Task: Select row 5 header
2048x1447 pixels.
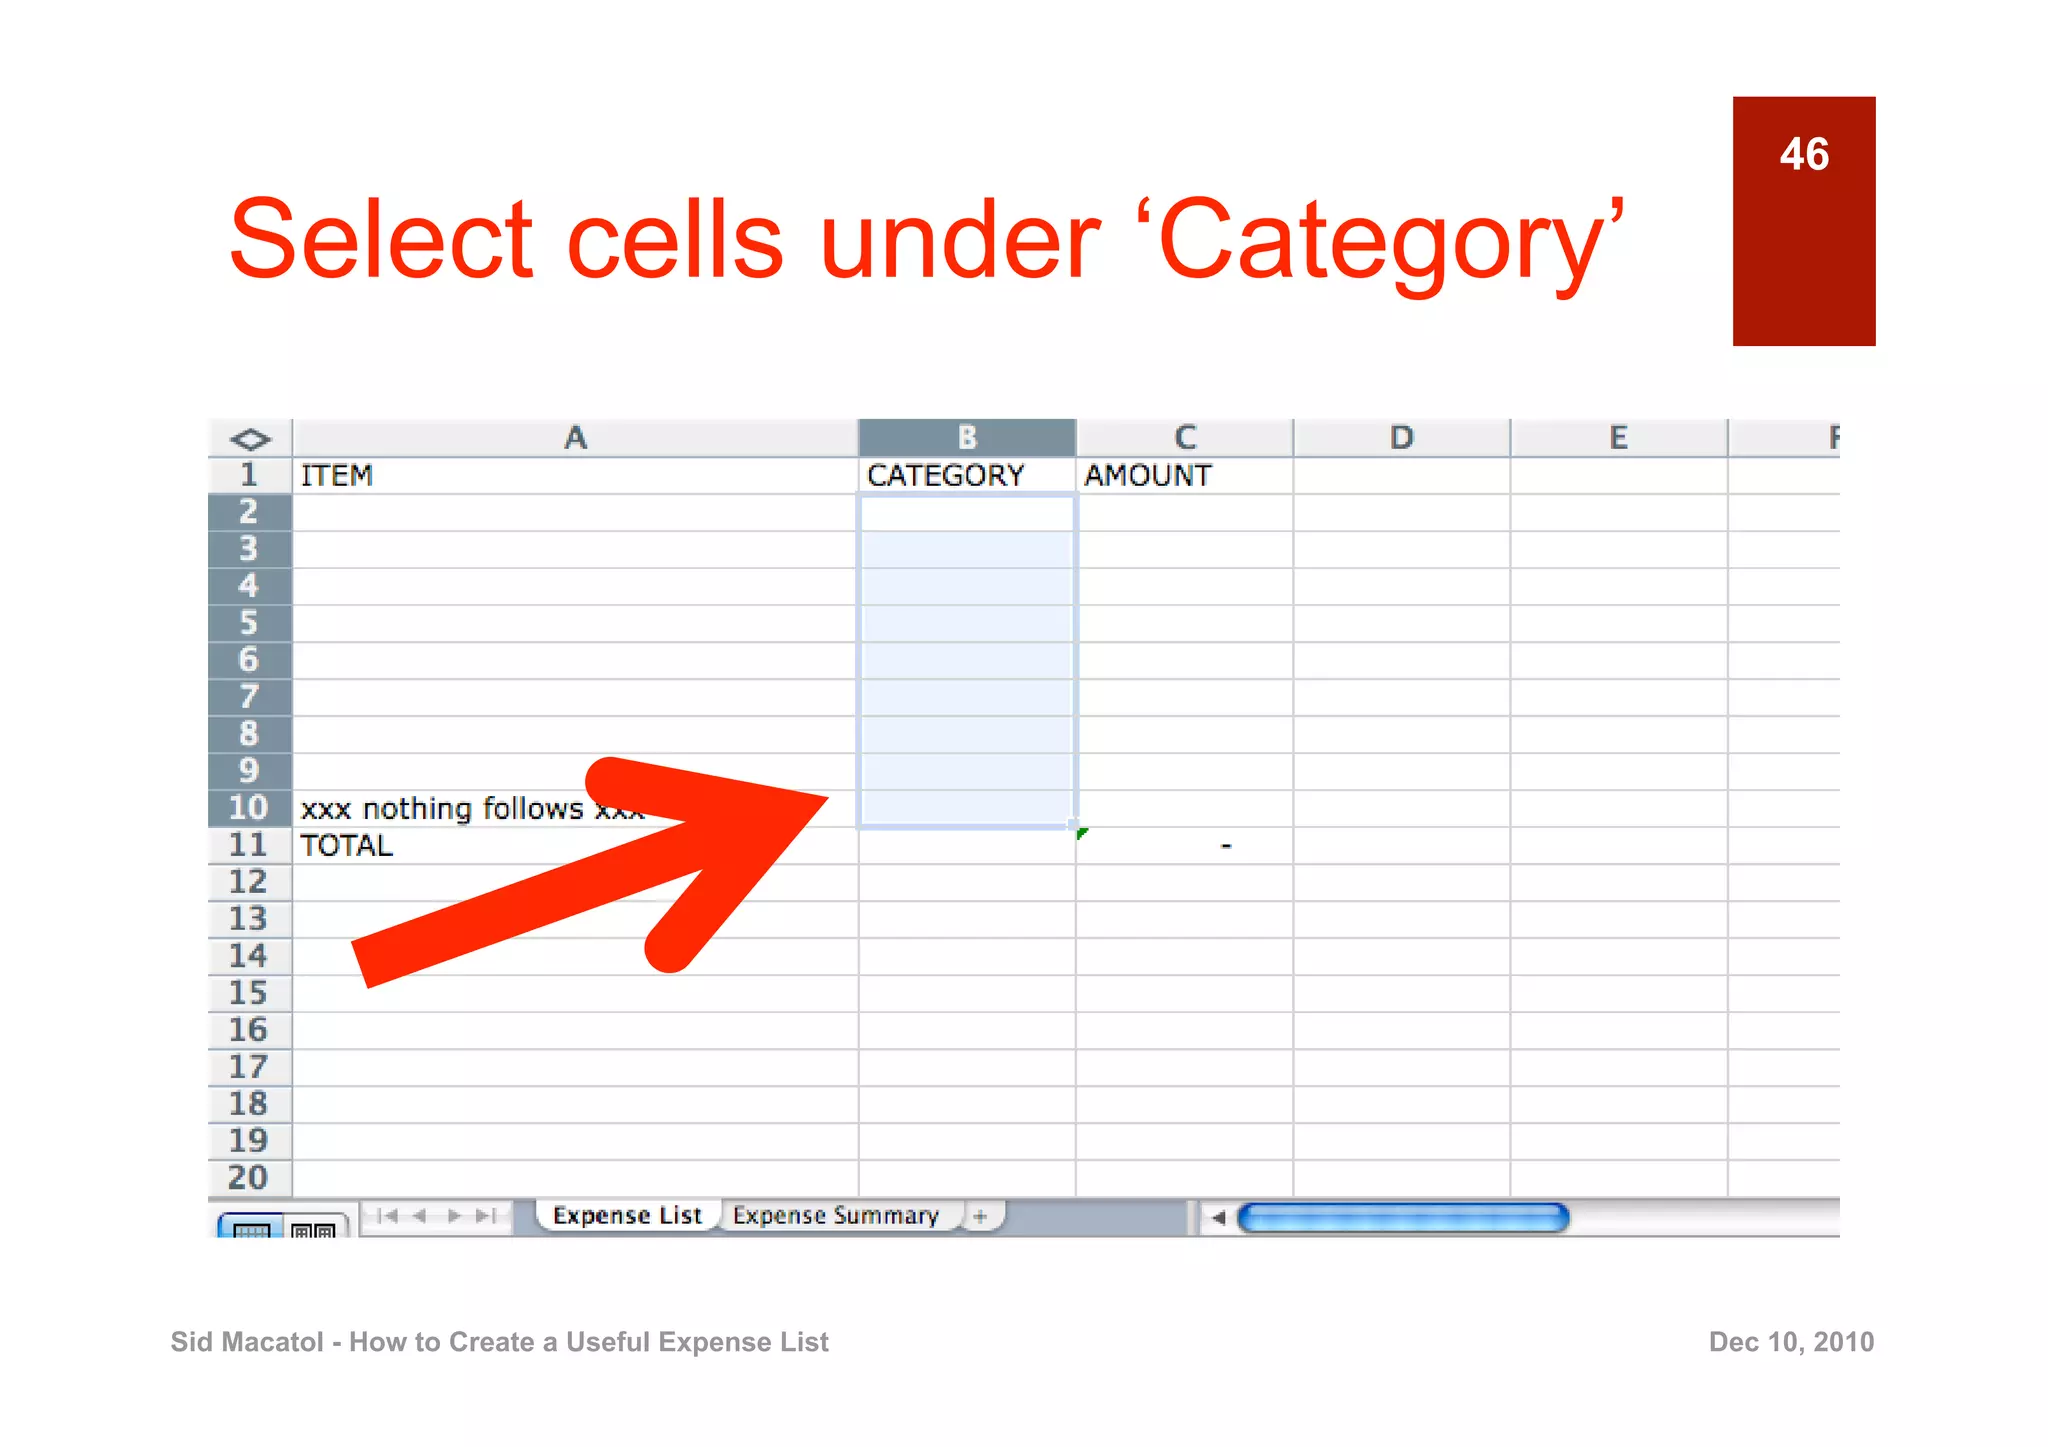Action: point(249,623)
